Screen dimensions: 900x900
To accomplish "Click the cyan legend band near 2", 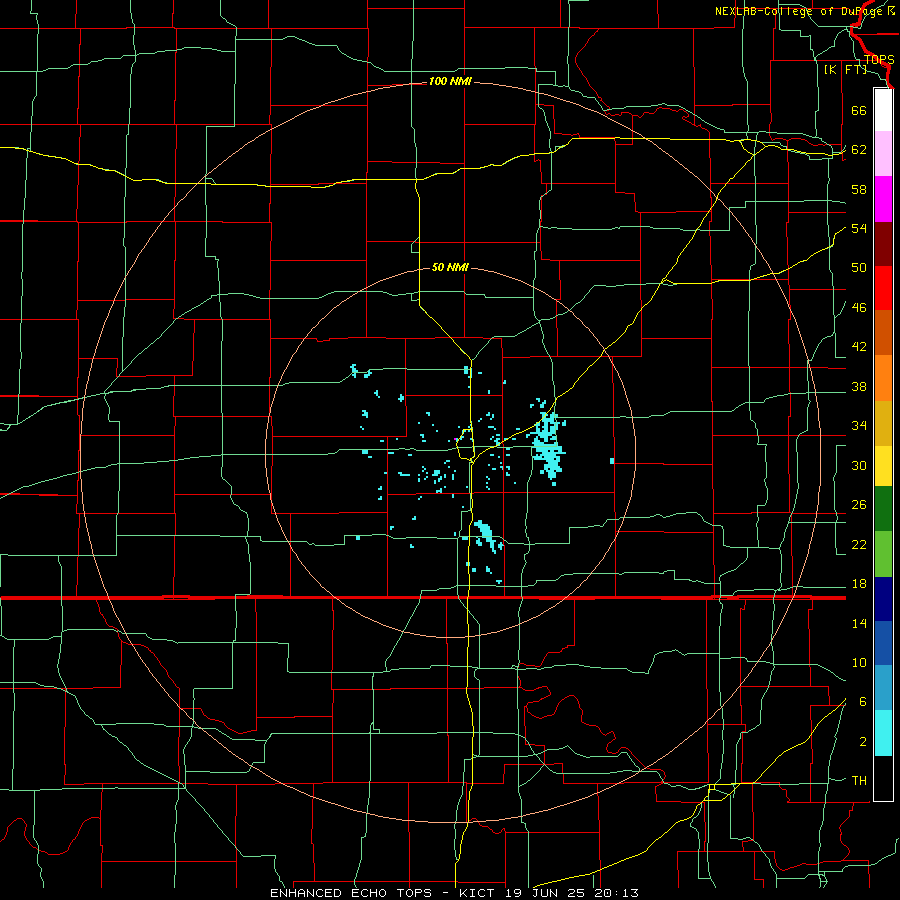I will (883, 733).
